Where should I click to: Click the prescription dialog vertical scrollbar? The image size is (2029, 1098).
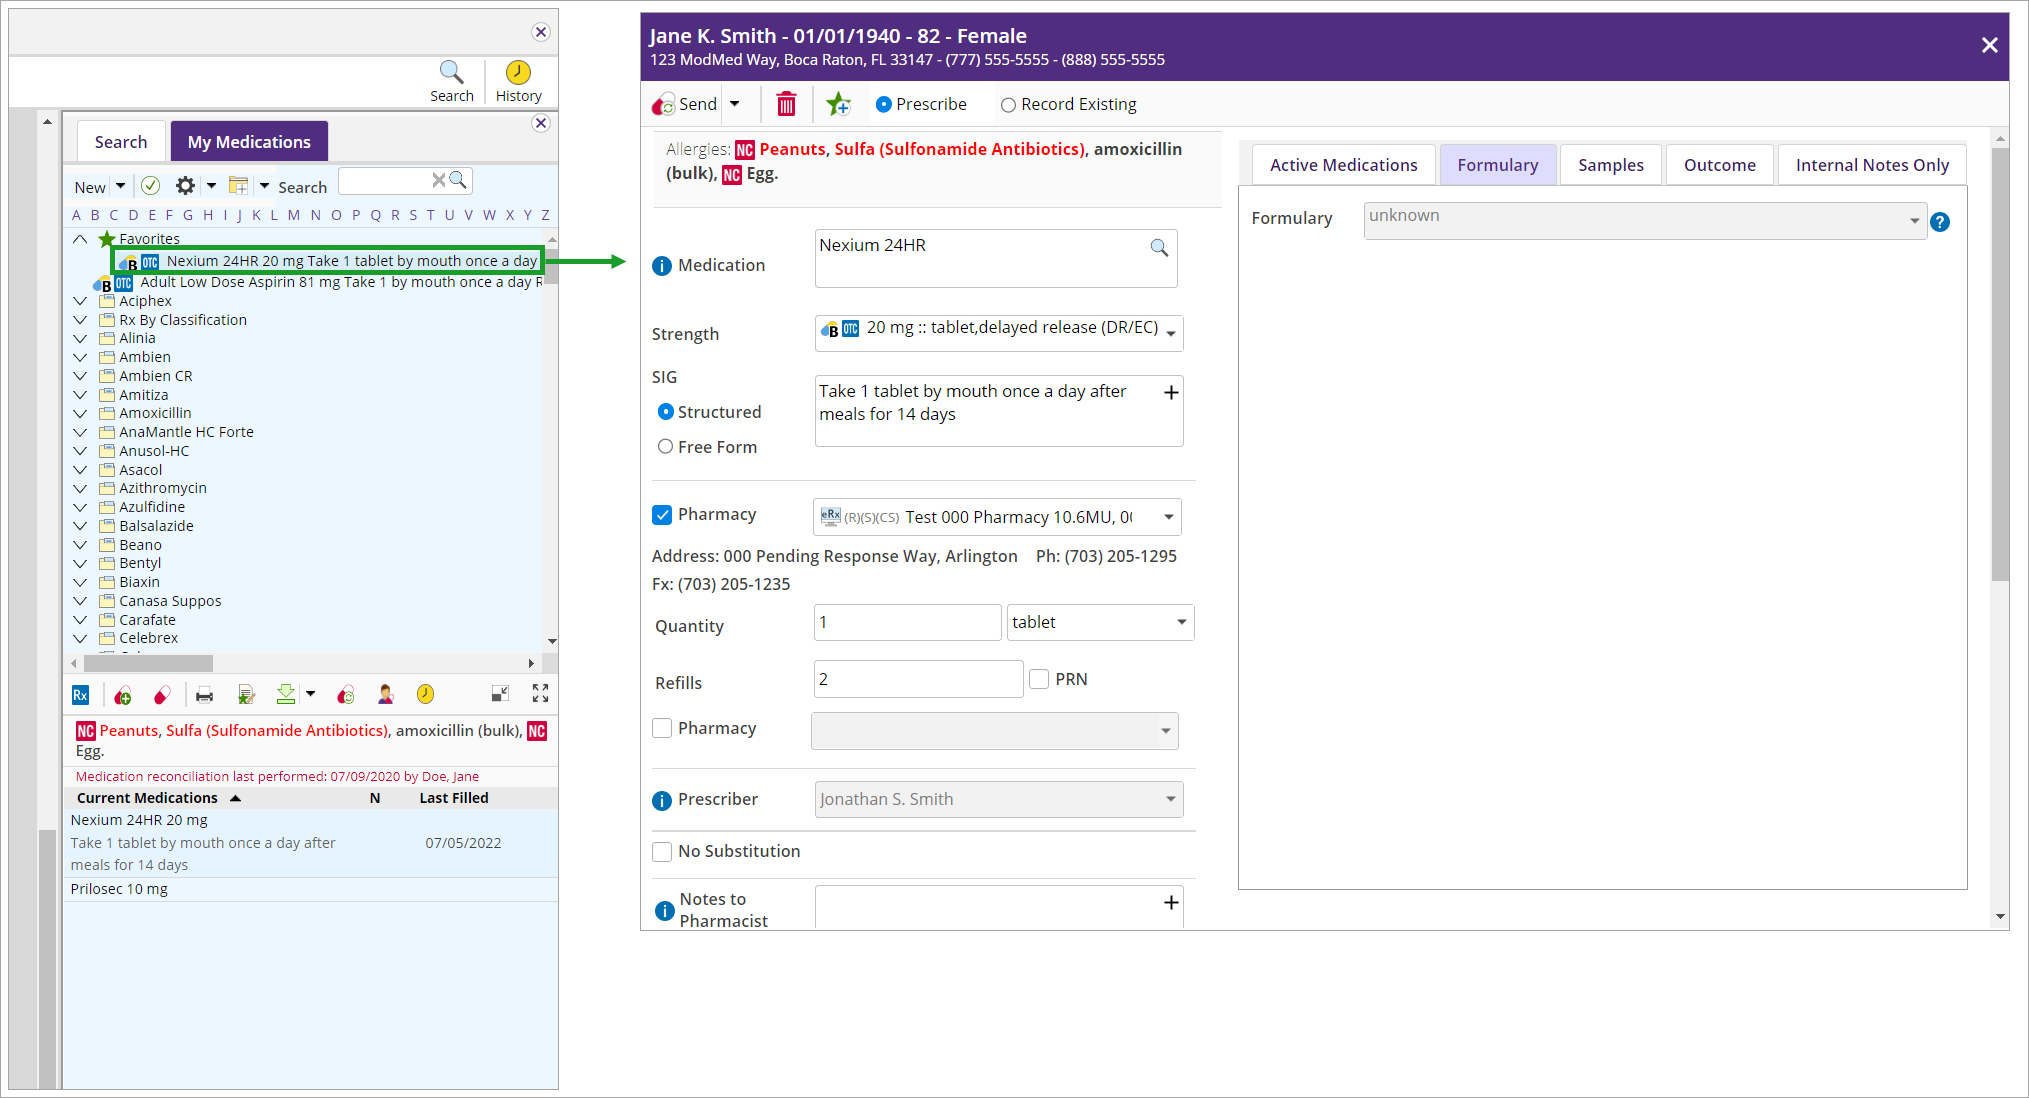pyautogui.click(x=2000, y=365)
